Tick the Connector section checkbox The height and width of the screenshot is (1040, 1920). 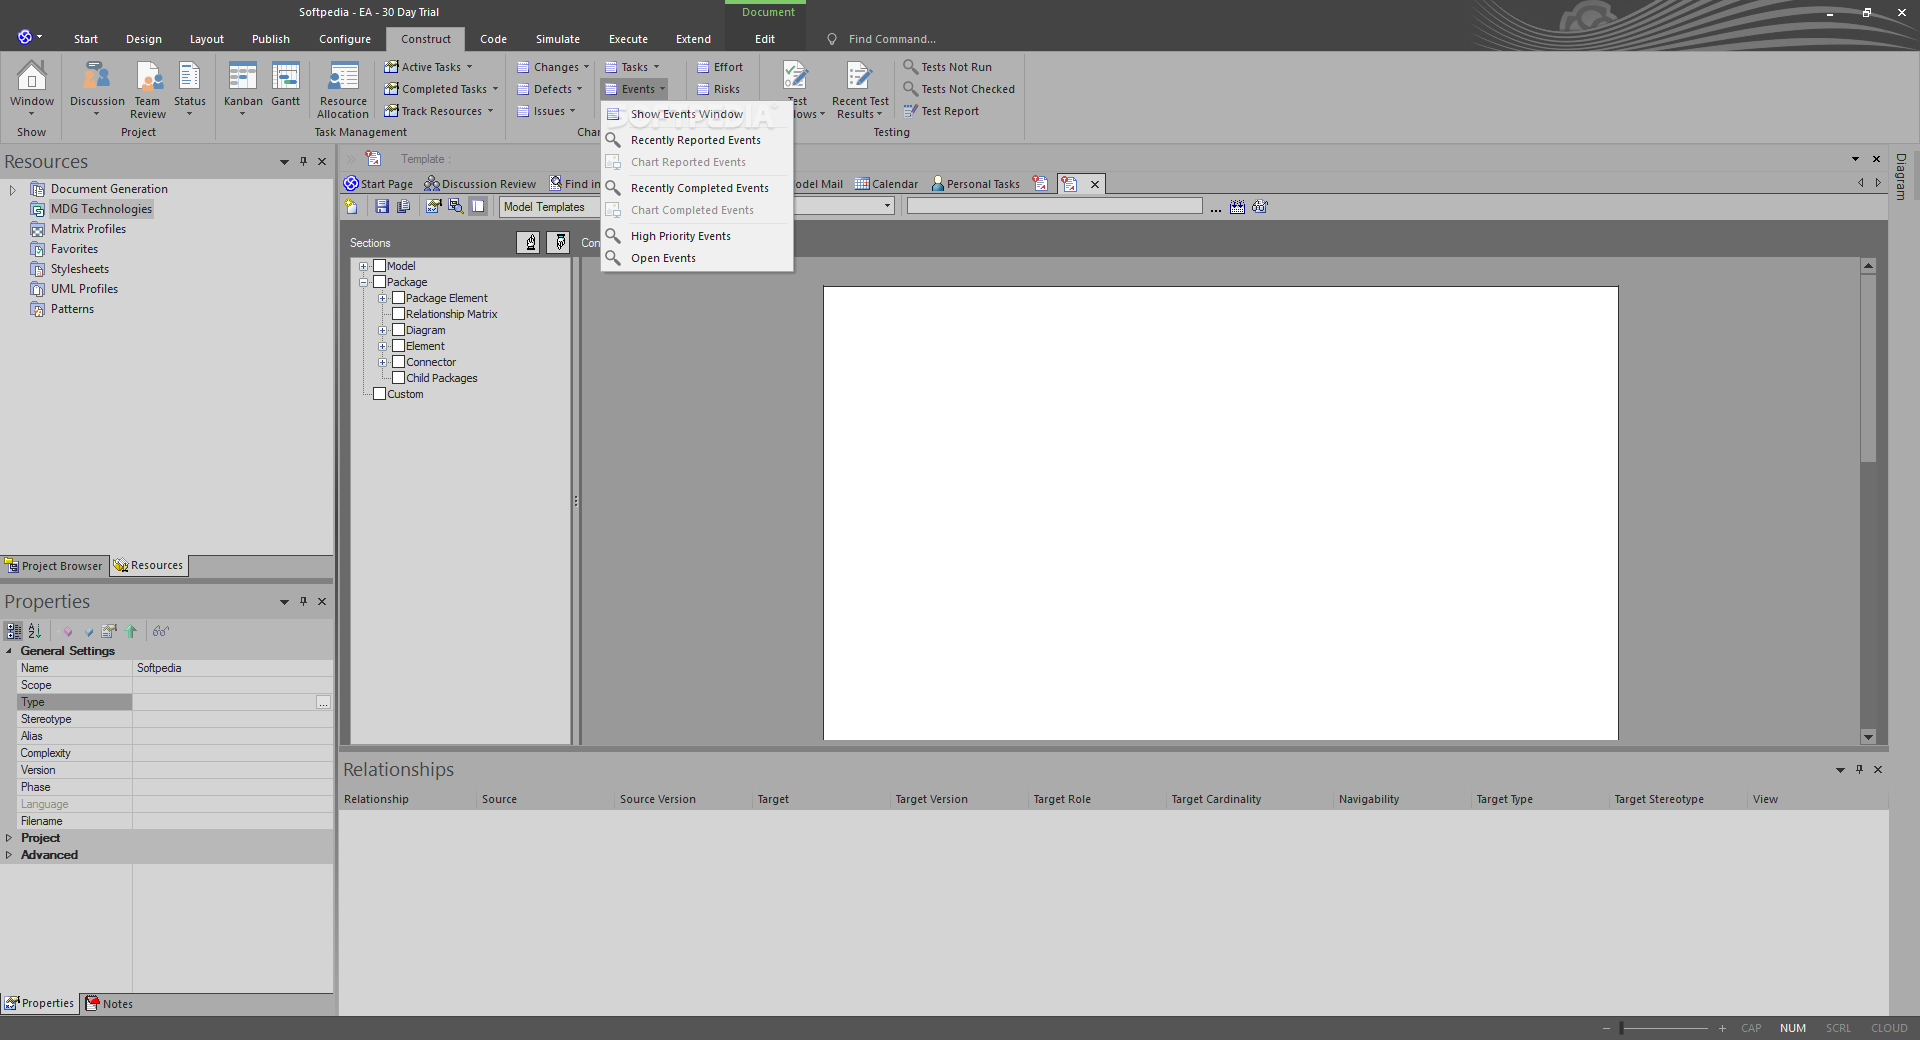click(398, 362)
